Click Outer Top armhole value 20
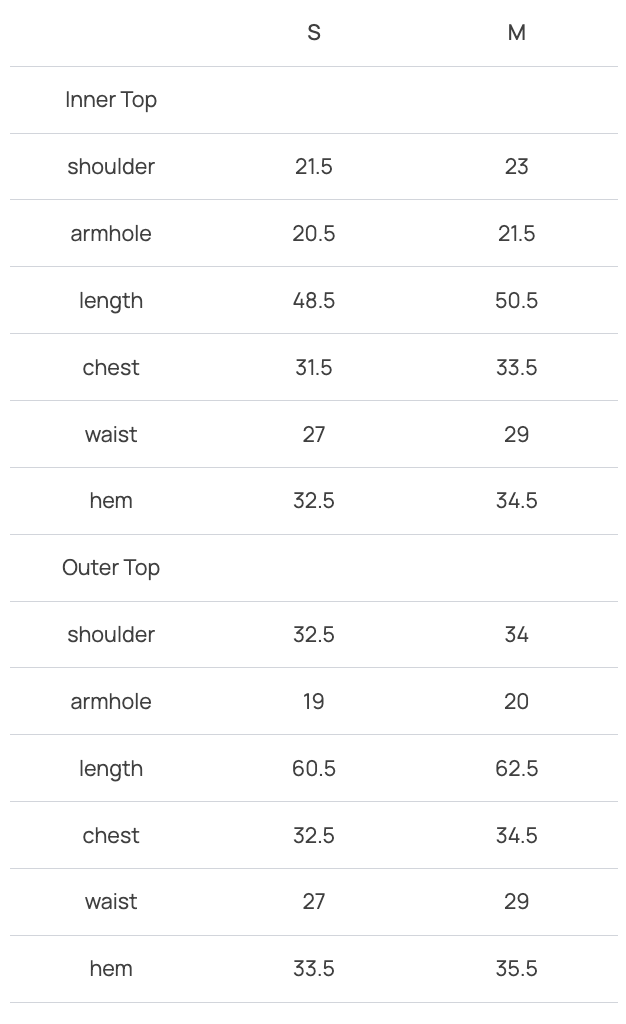Screen dimensions: 626x1024 [x=516, y=702]
